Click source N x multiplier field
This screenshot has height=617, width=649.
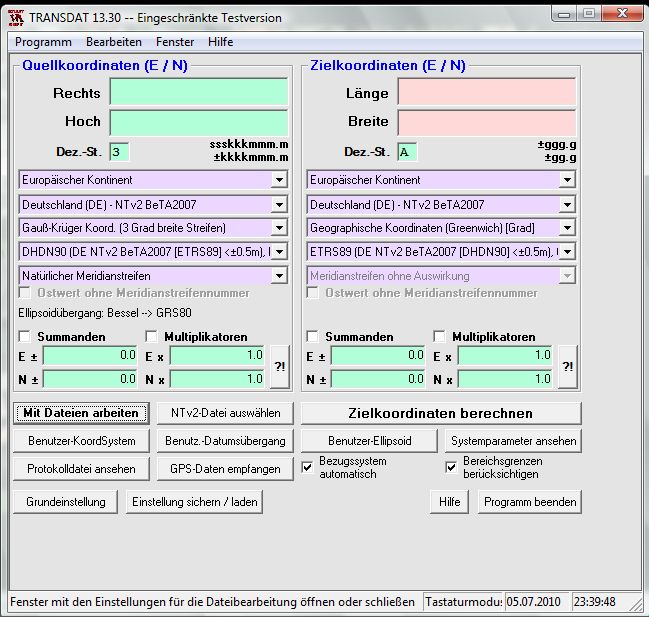[x=217, y=379]
